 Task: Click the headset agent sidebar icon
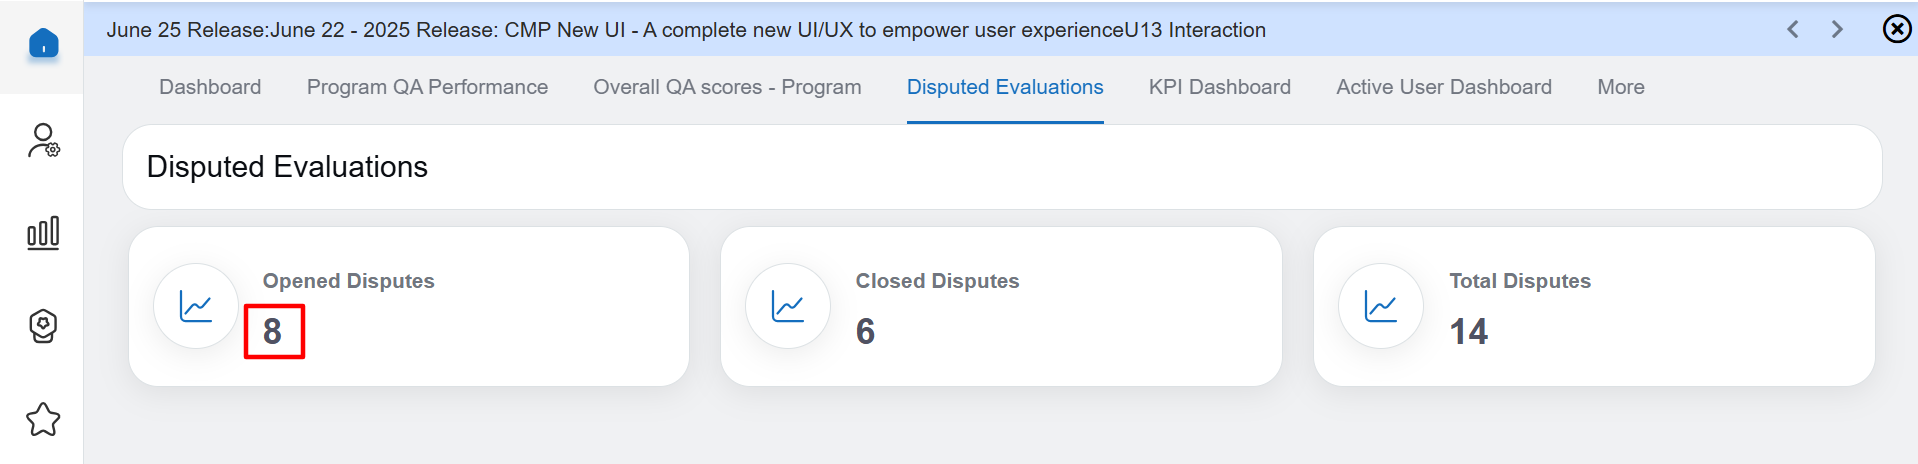43,326
